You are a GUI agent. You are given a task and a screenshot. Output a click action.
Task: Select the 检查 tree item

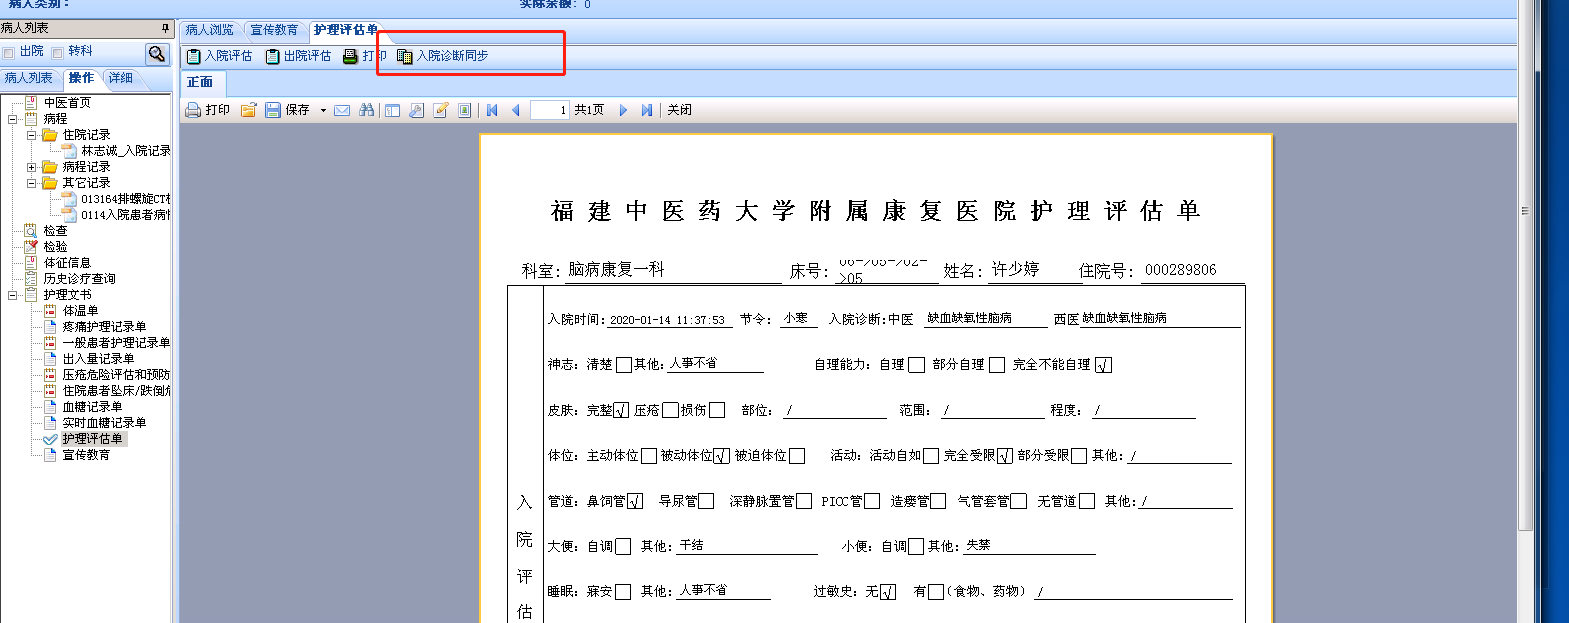coord(55,231)
